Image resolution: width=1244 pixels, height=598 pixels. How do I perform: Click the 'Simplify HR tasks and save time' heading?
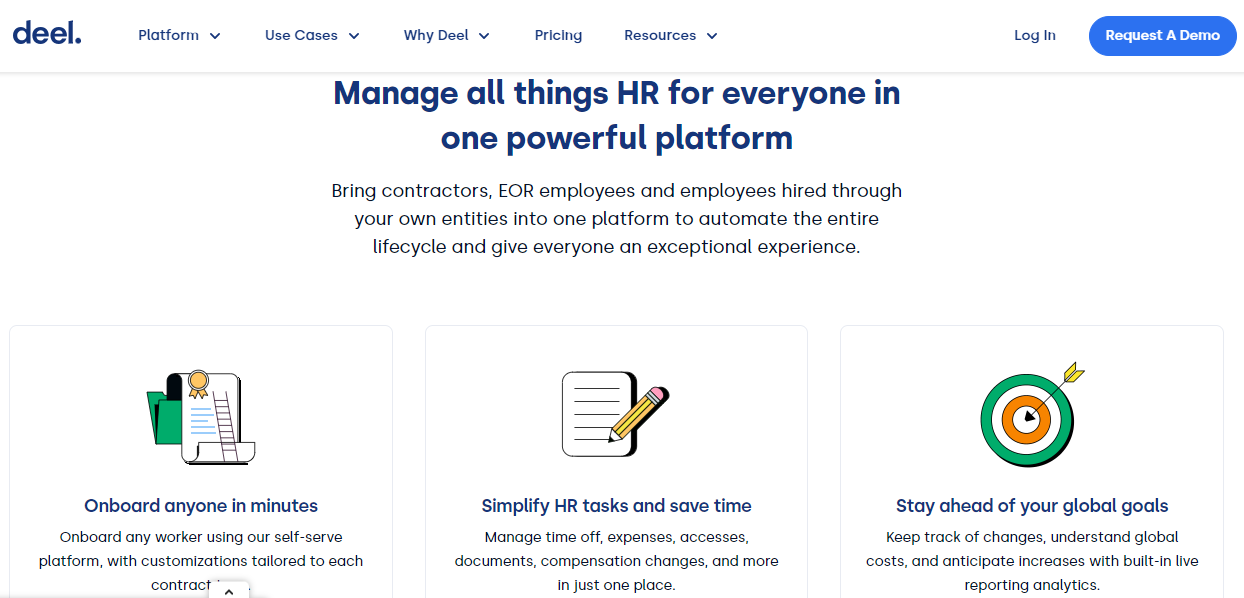point(616,505)
